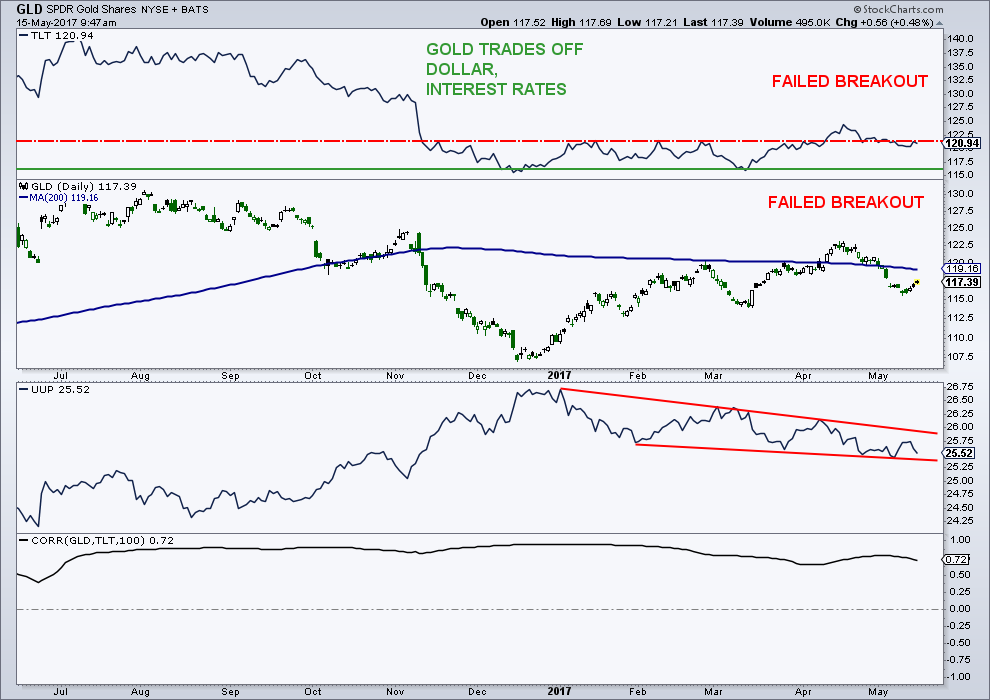Click 'Apr' on the bottom date axis

coord(803,692)
